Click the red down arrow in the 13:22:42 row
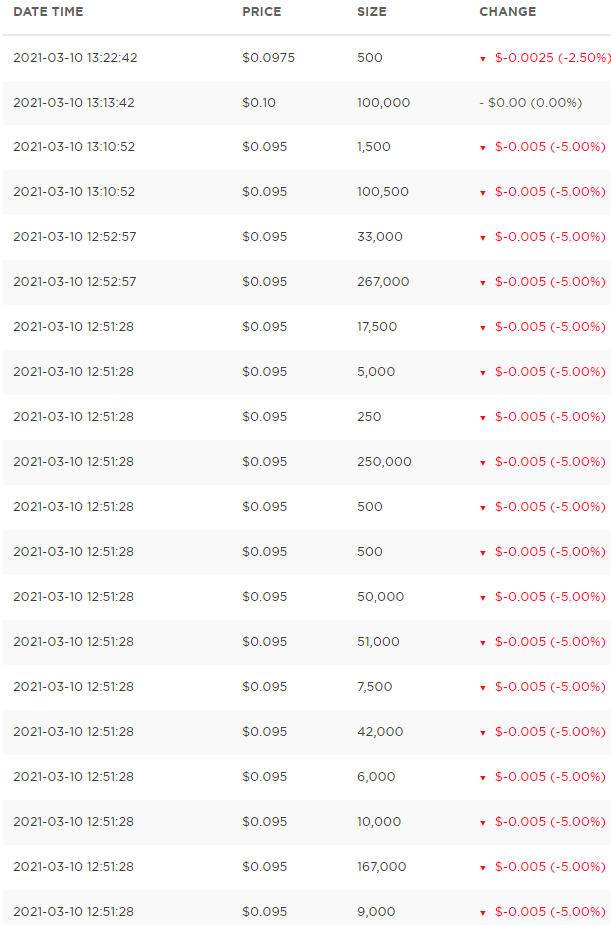 click(483, 59)
